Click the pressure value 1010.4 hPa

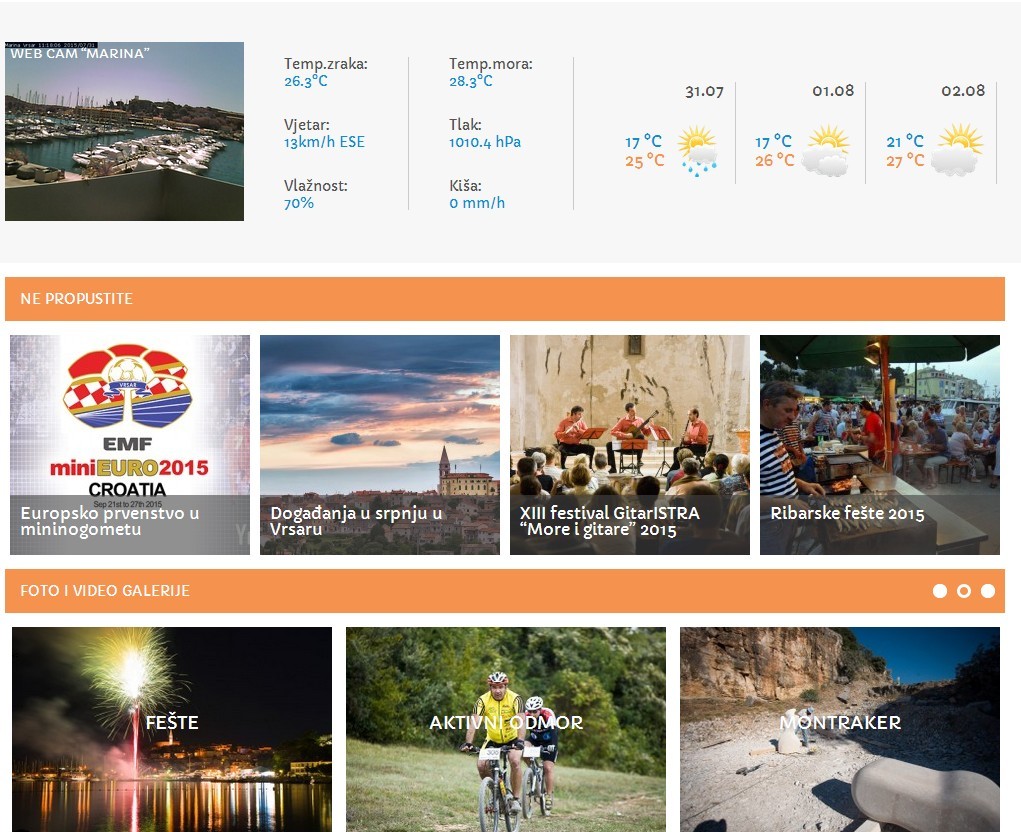coord(484,142)
